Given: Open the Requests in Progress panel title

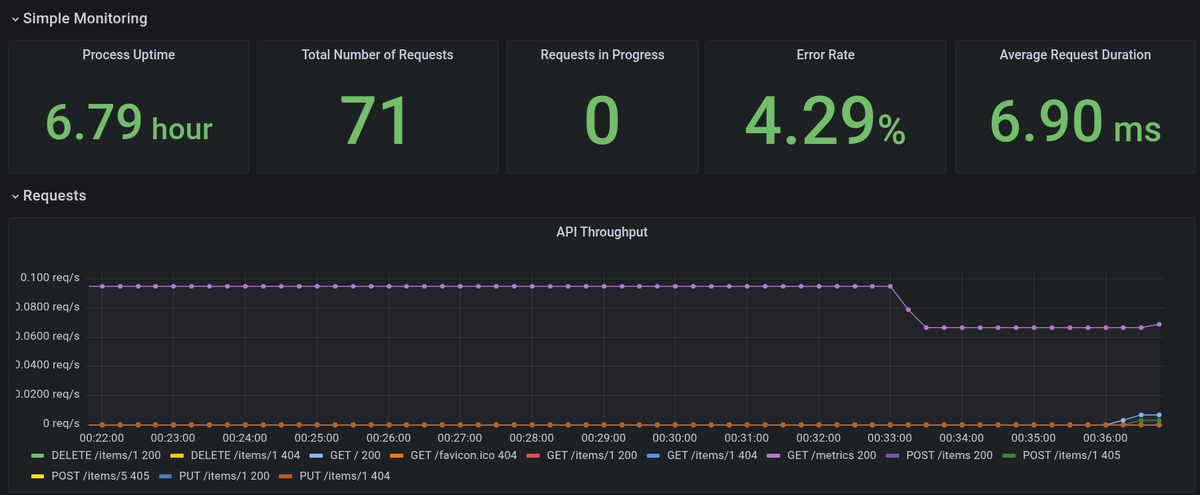Looking at the screenshot, I should (x=602, y=55).
